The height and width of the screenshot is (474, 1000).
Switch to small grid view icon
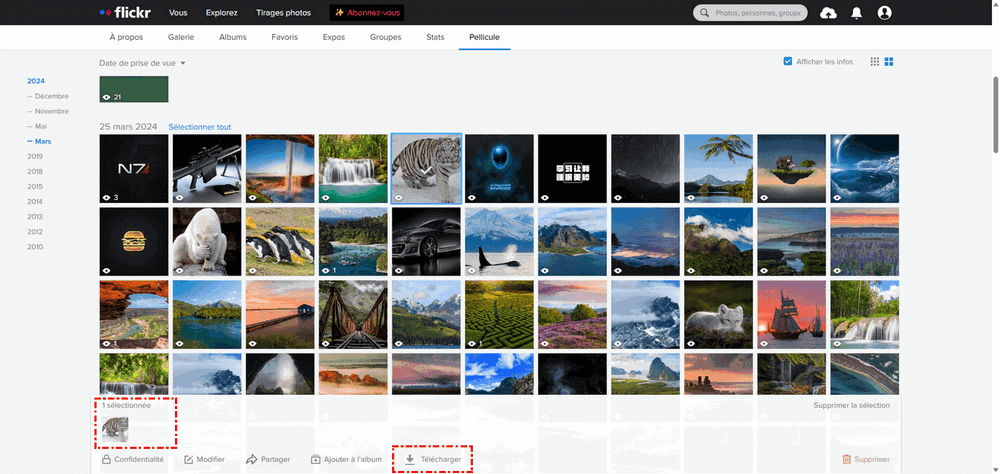coord(875,62)
